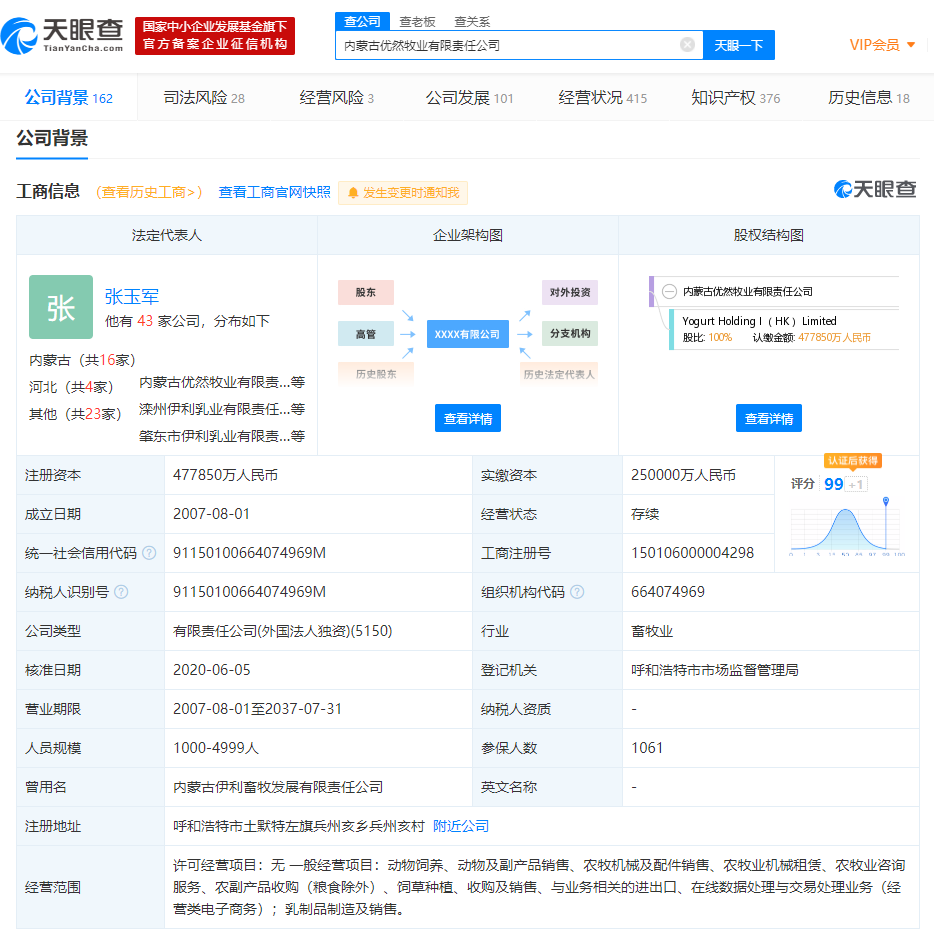Click Yogurt Holding I (HK) Limited shareholder
This screenshot has width=934, height=934.
click(759, 320)
